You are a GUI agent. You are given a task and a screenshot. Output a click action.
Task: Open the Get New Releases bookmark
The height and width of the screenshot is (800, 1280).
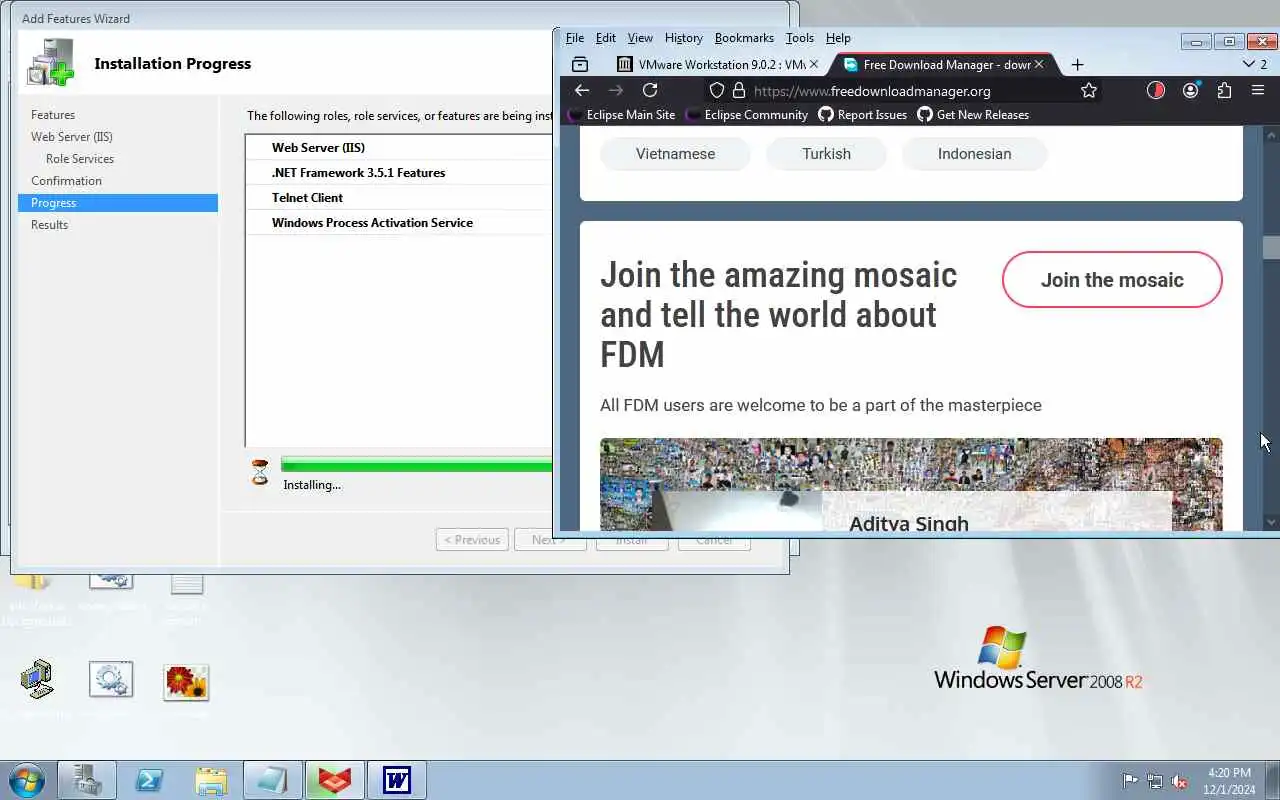[x=973, y=115]
